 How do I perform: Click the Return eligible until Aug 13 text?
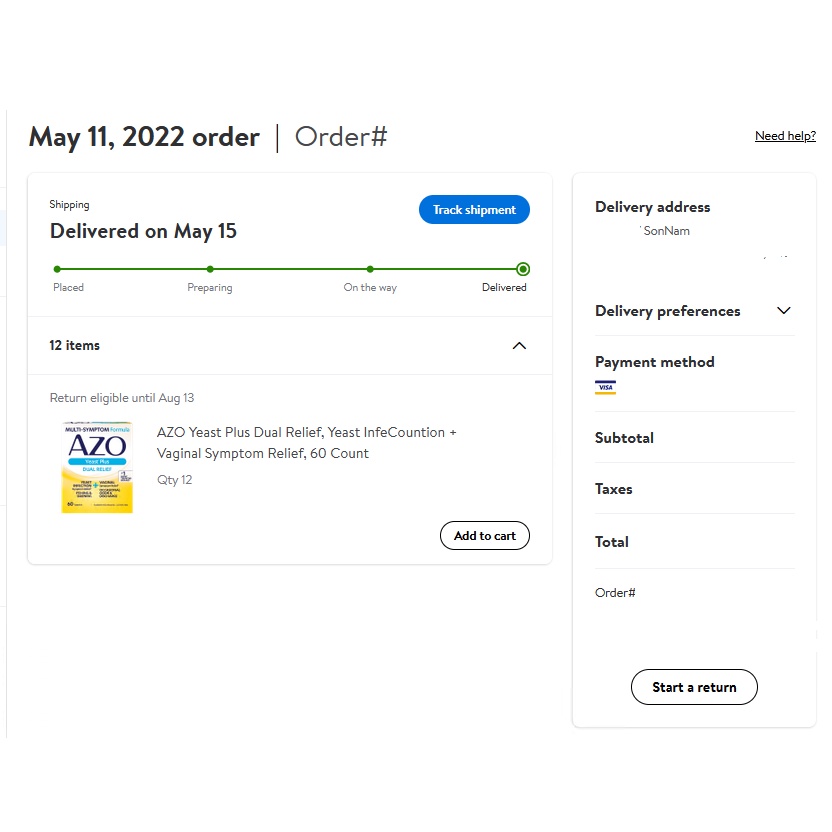(122, 398)
